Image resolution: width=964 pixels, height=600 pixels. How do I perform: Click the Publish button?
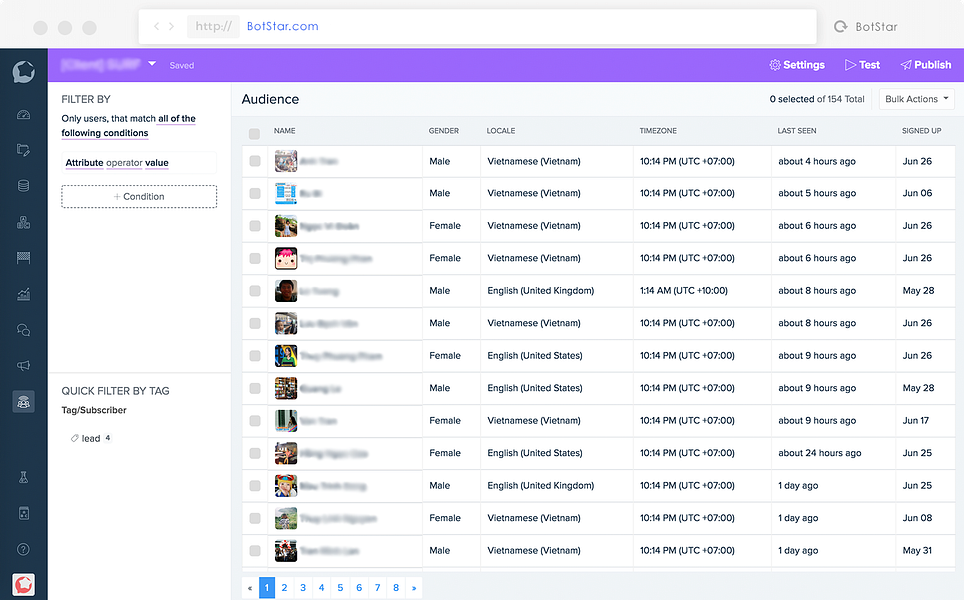(926, 65)
